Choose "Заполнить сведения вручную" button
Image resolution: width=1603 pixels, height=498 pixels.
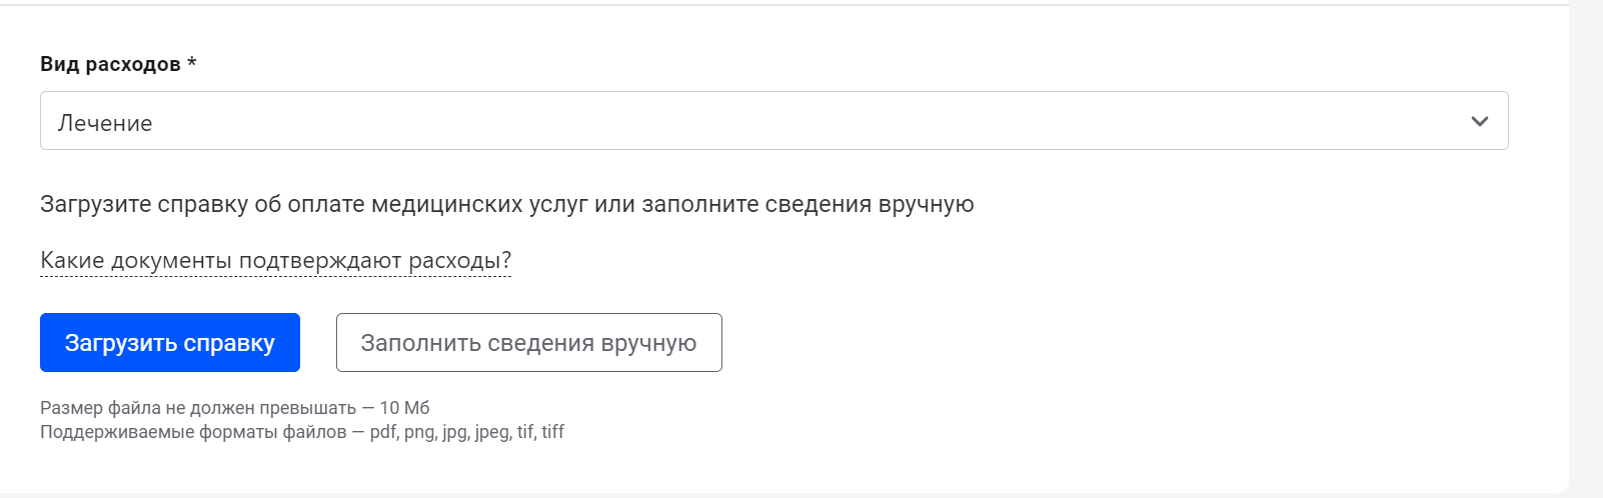coord(528,343)
